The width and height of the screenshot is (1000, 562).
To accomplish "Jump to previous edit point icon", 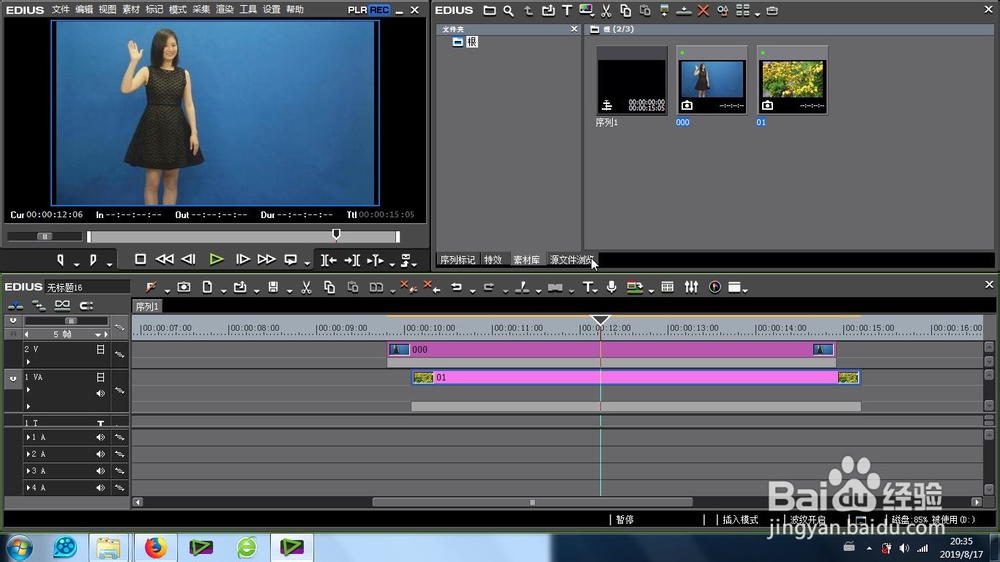I will [x=328, y=260].
